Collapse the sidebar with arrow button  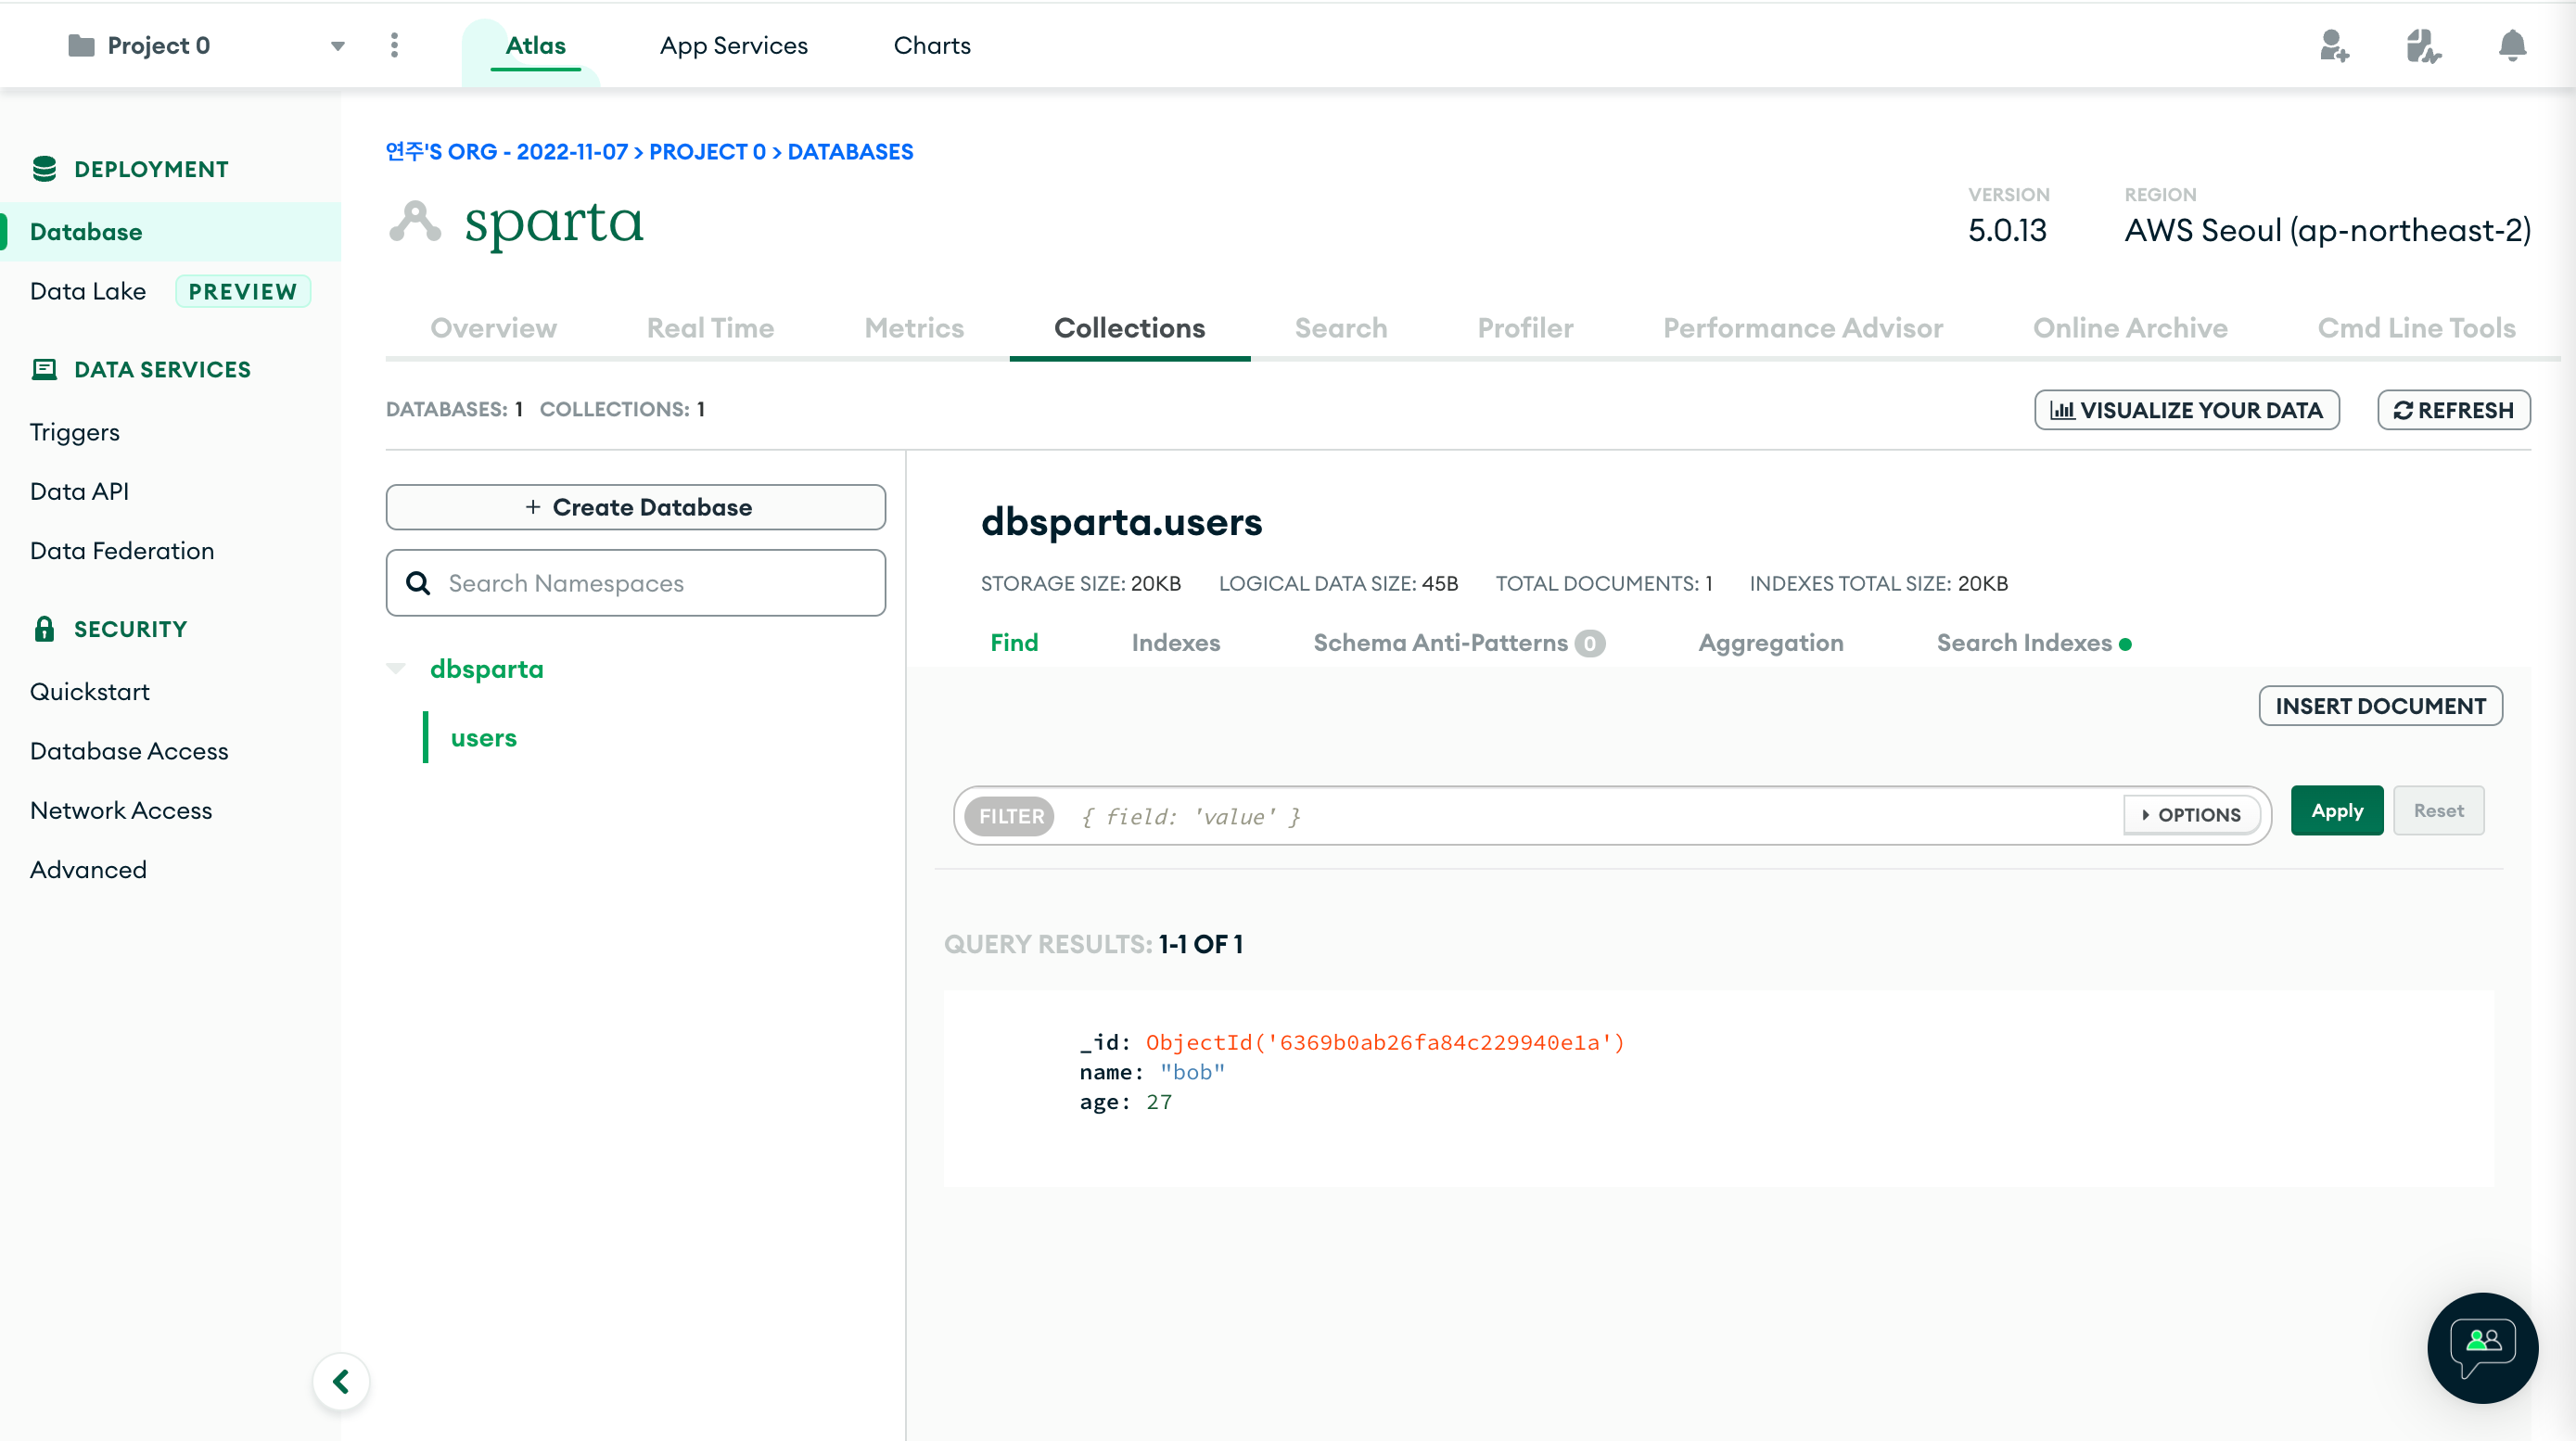point(341,1381)
